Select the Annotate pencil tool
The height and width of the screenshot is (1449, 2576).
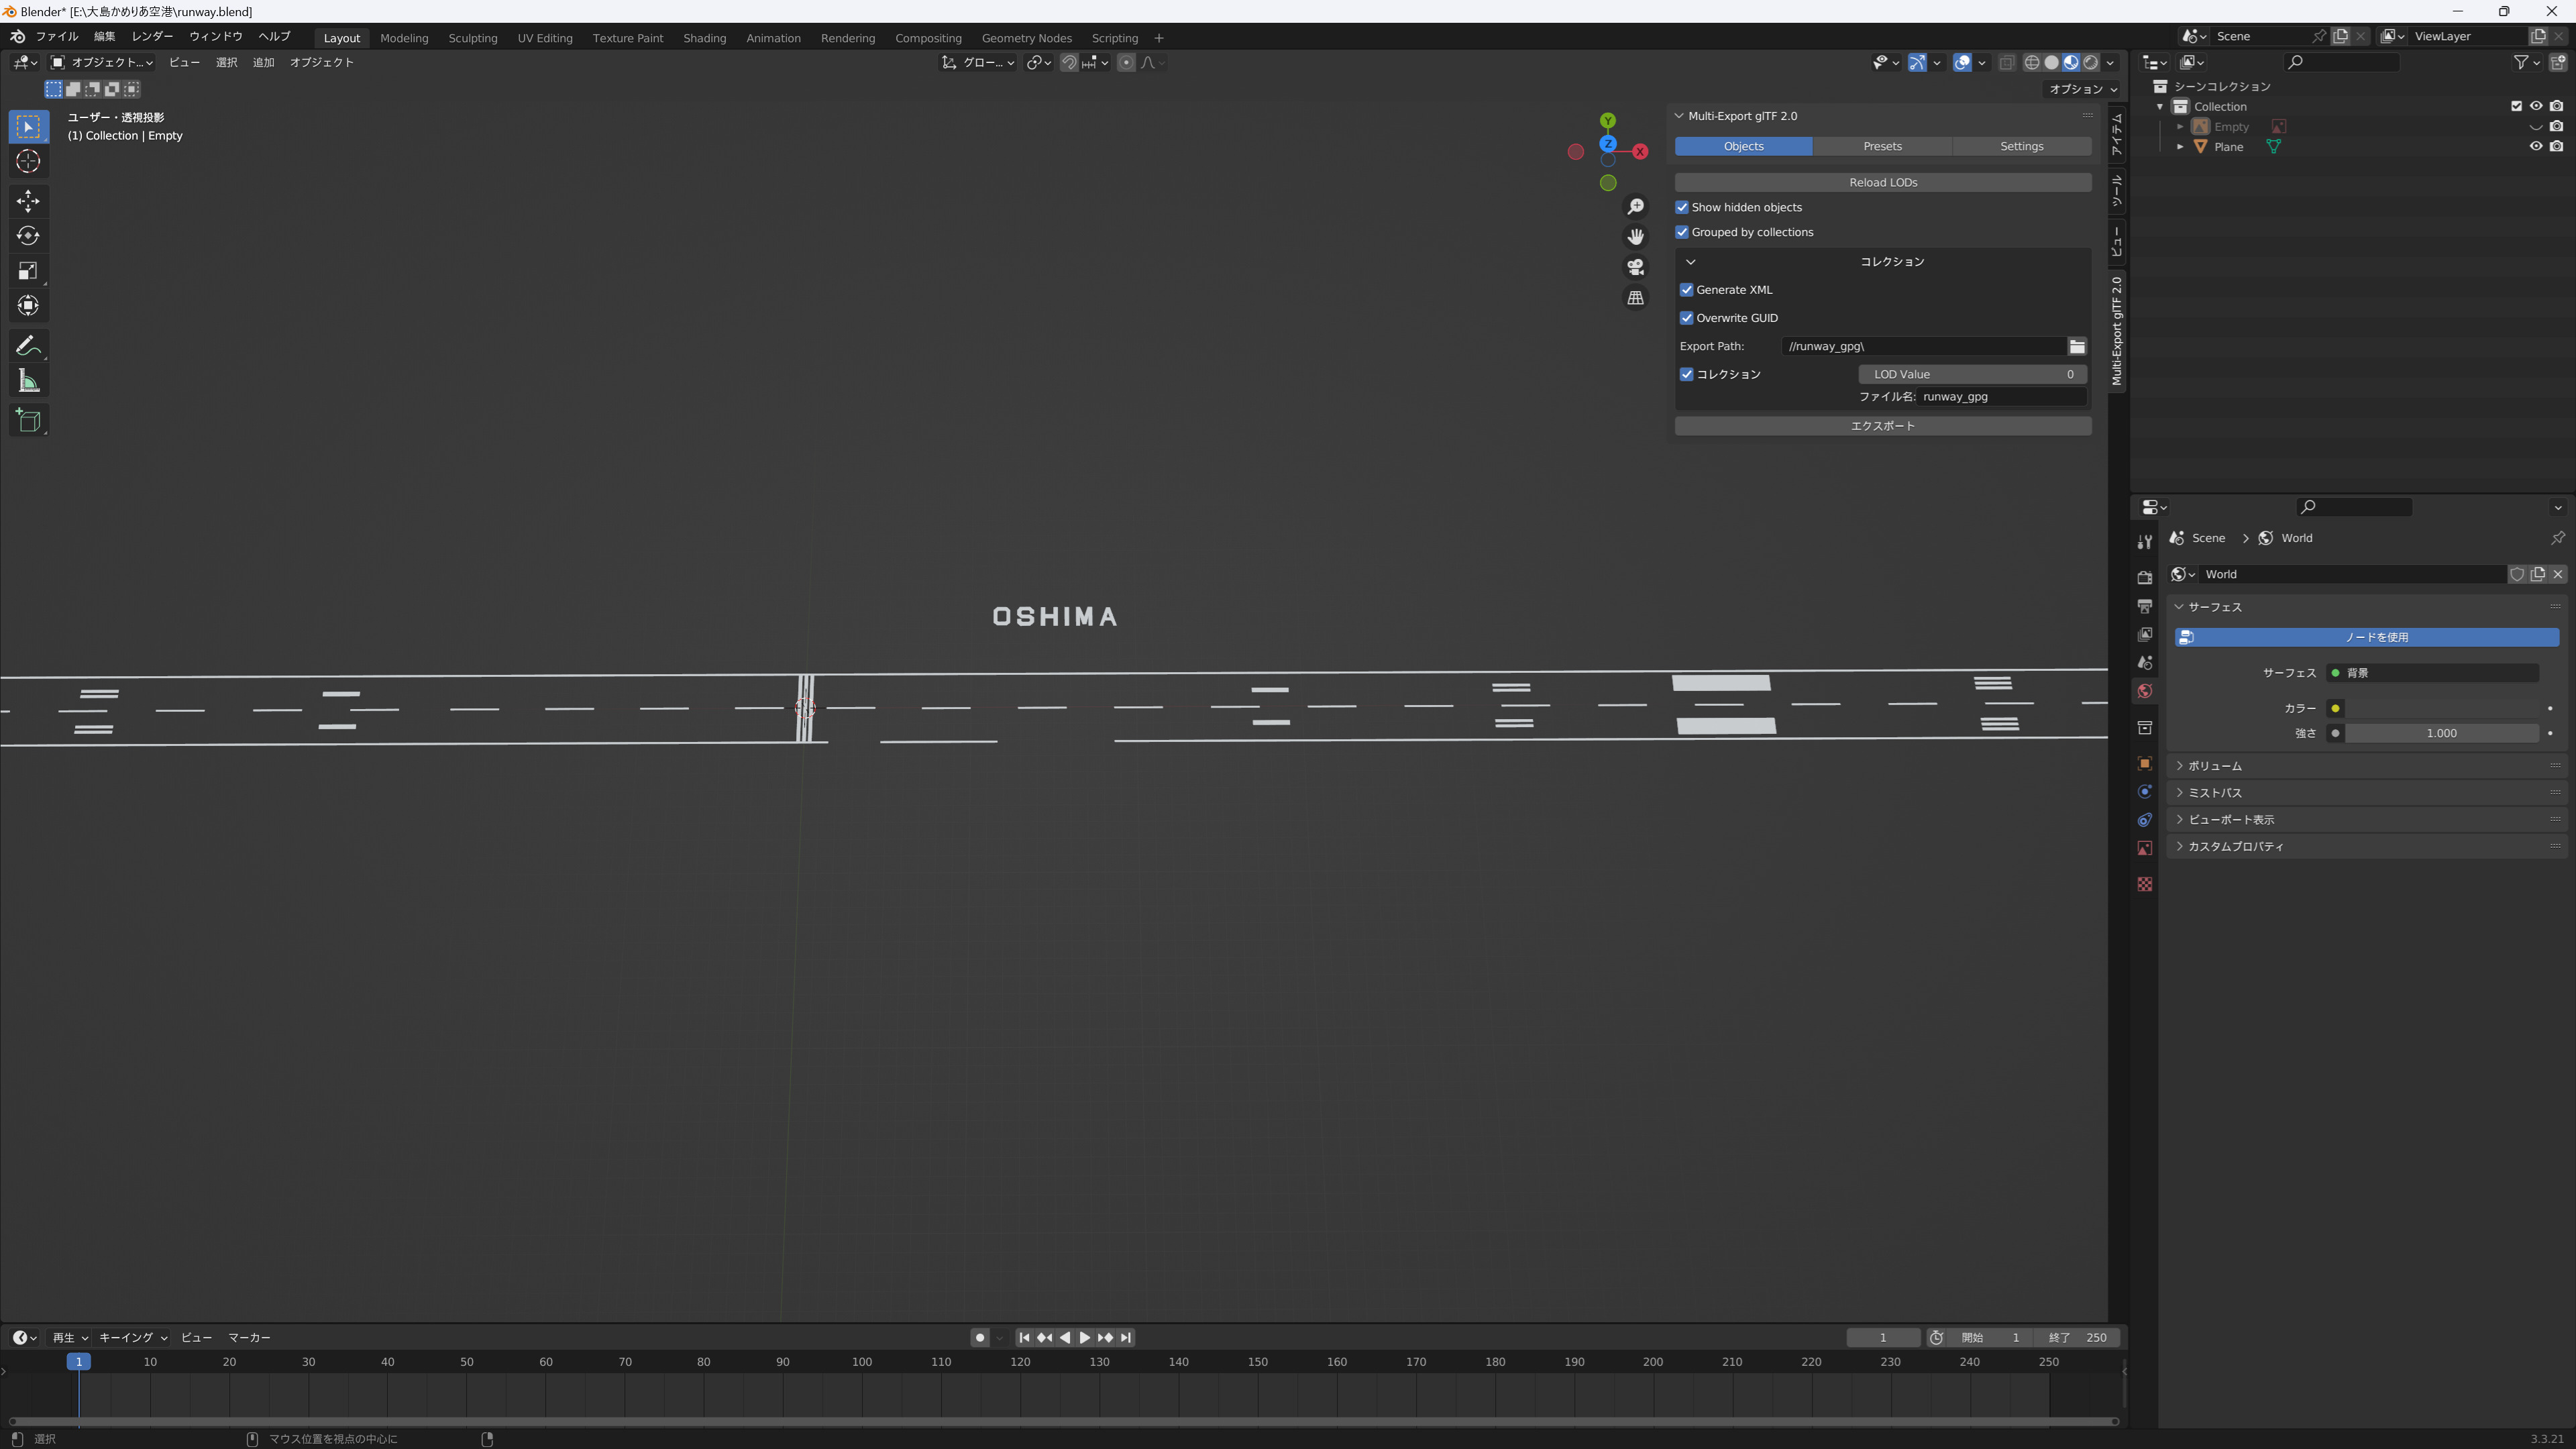click(x=28, y=346)
